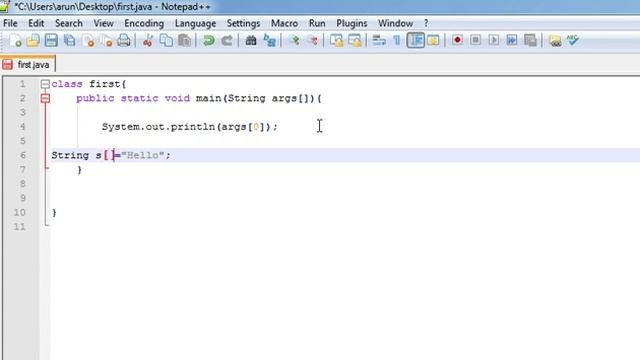Close the current document via toolbar
Image resolution: width=640 pixels, height=360 pixels.
click(88, 40)
